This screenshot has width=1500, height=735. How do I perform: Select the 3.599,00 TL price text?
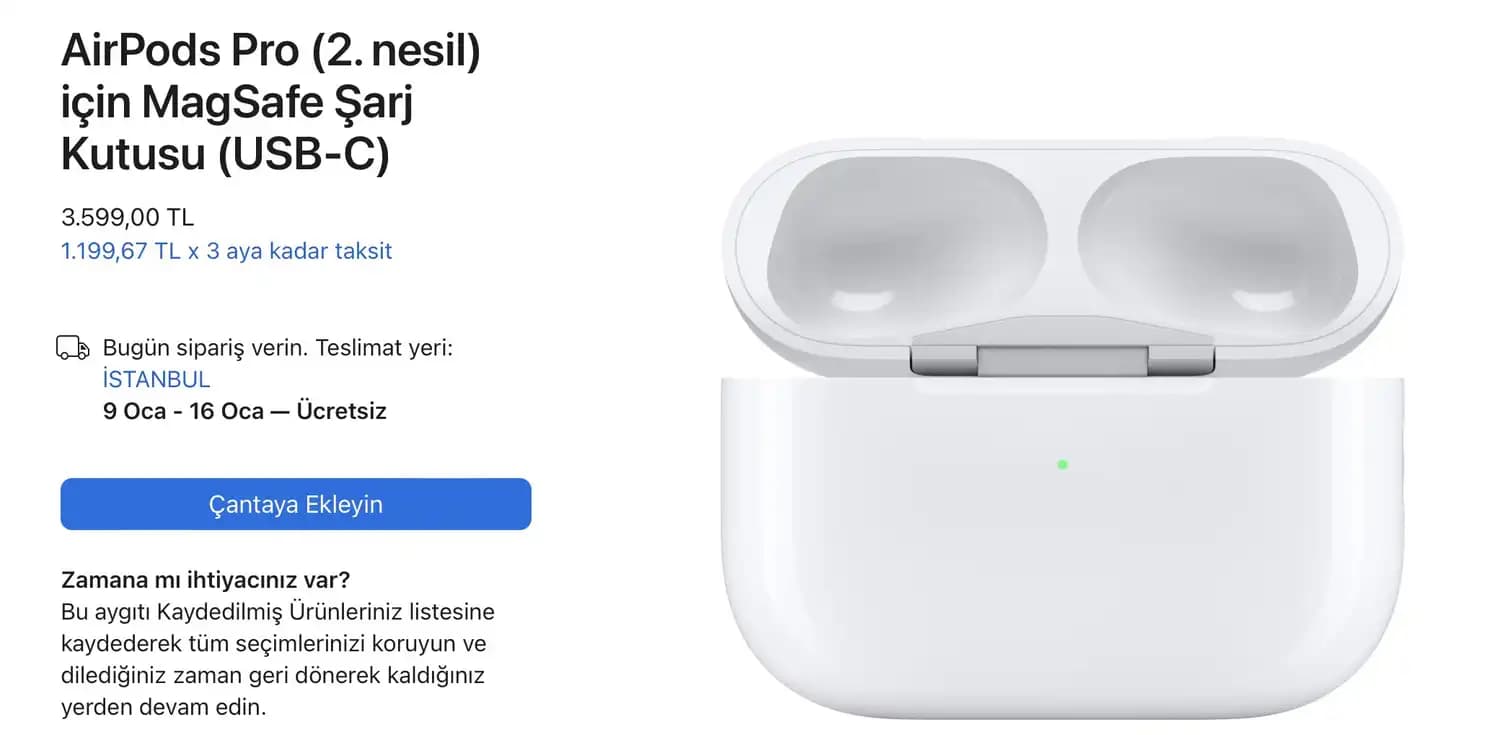point(127,217)
